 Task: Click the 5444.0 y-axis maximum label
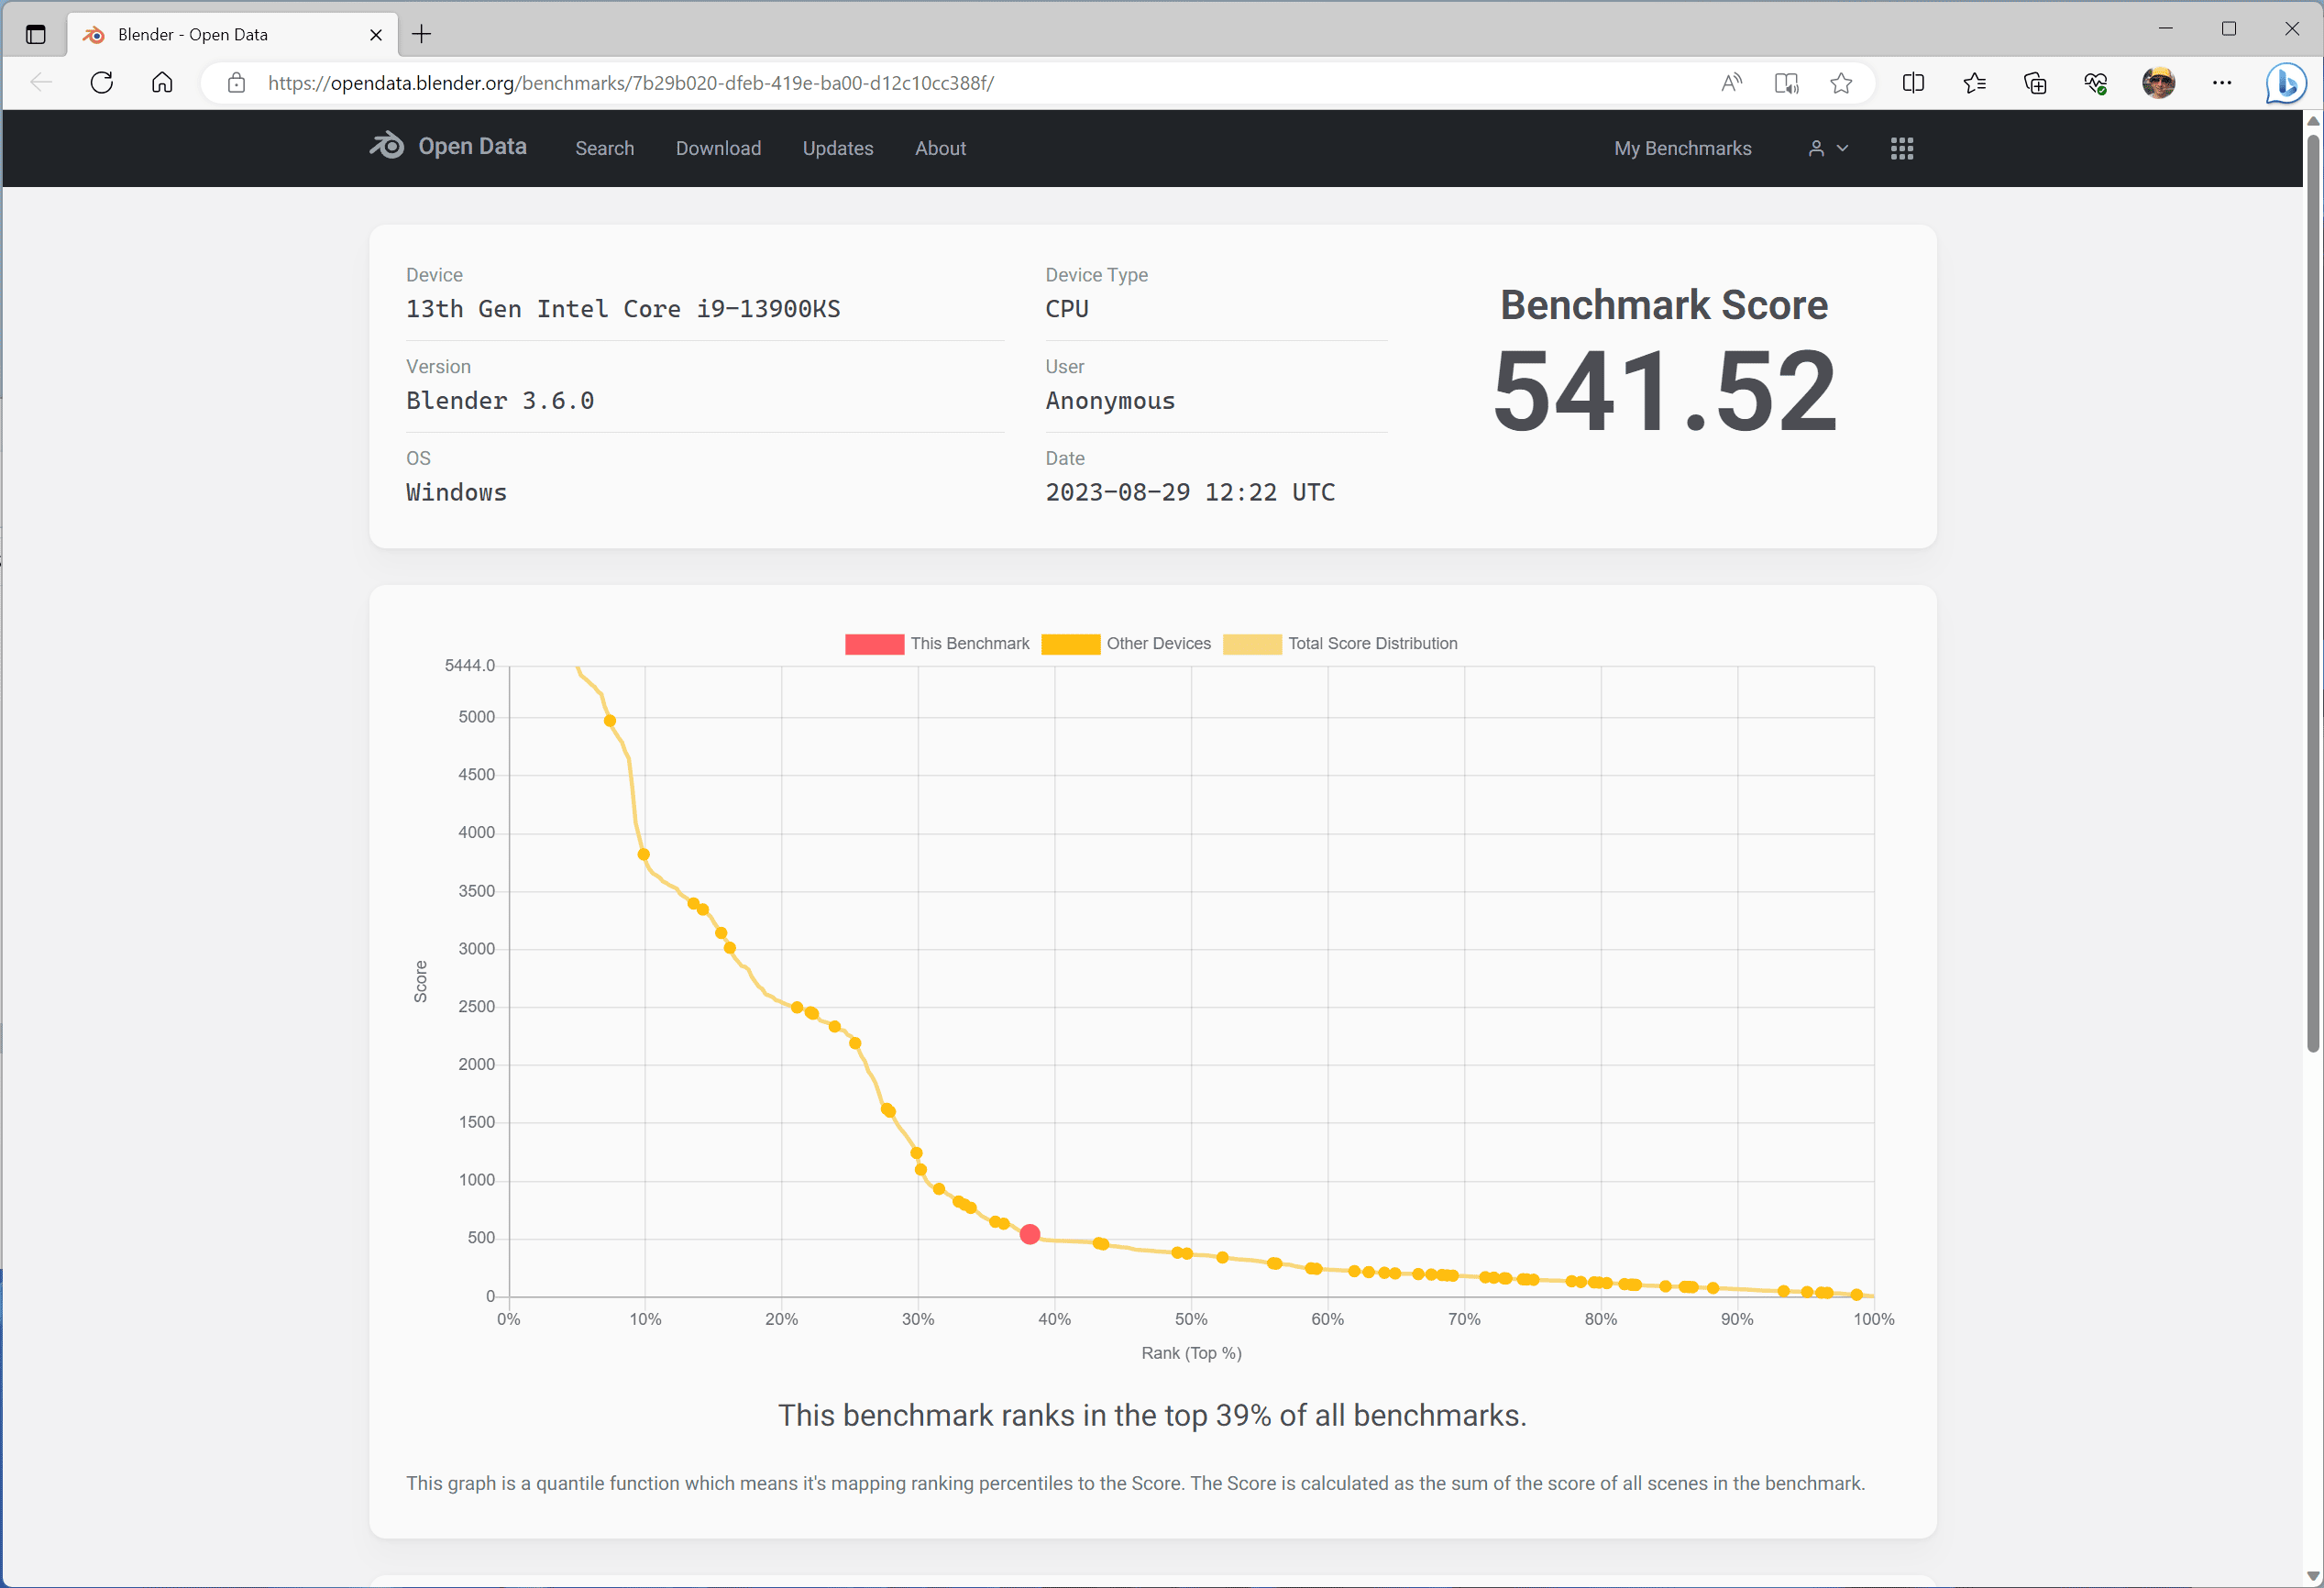point(470,665)
